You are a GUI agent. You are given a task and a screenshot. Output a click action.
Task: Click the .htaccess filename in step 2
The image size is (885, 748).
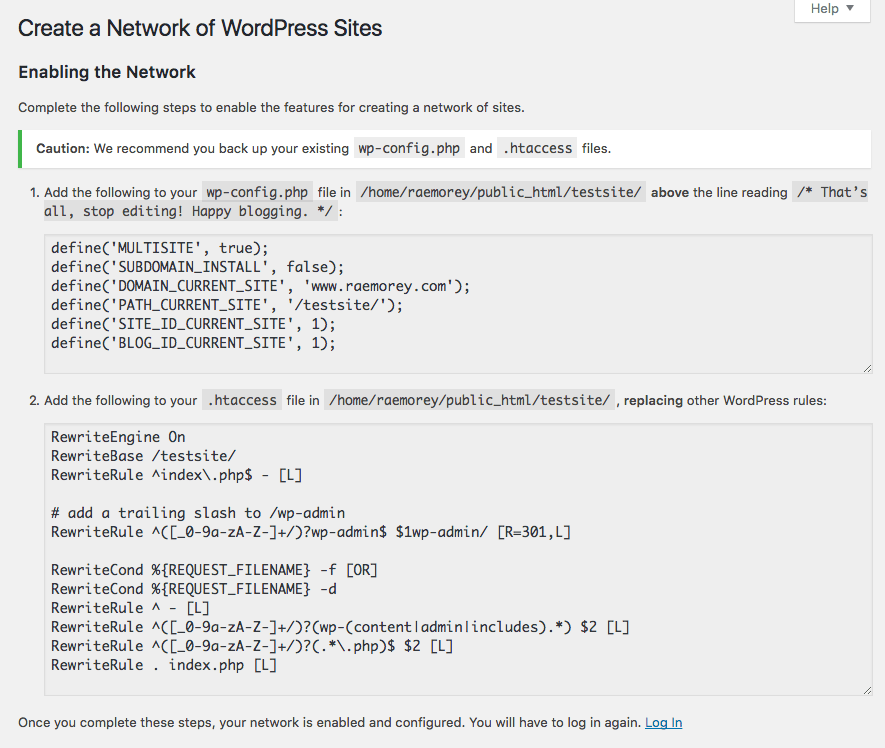(242, 400)
